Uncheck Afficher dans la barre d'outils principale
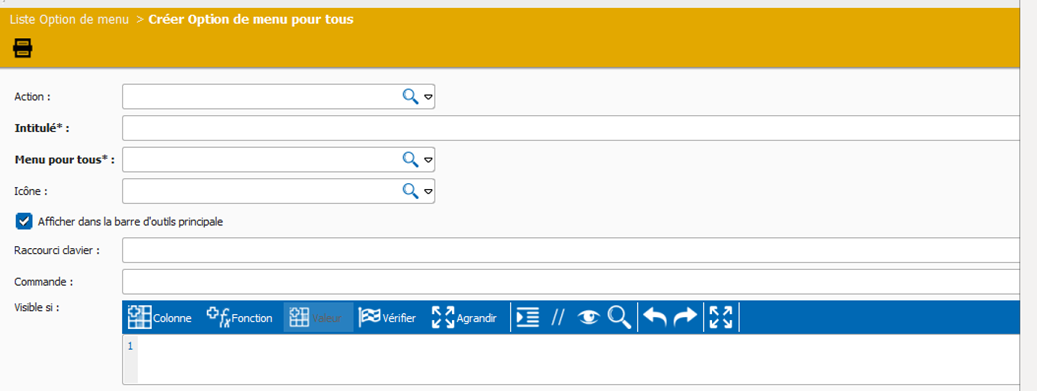Screen dimensions: 1037x391 click(24, 222)
